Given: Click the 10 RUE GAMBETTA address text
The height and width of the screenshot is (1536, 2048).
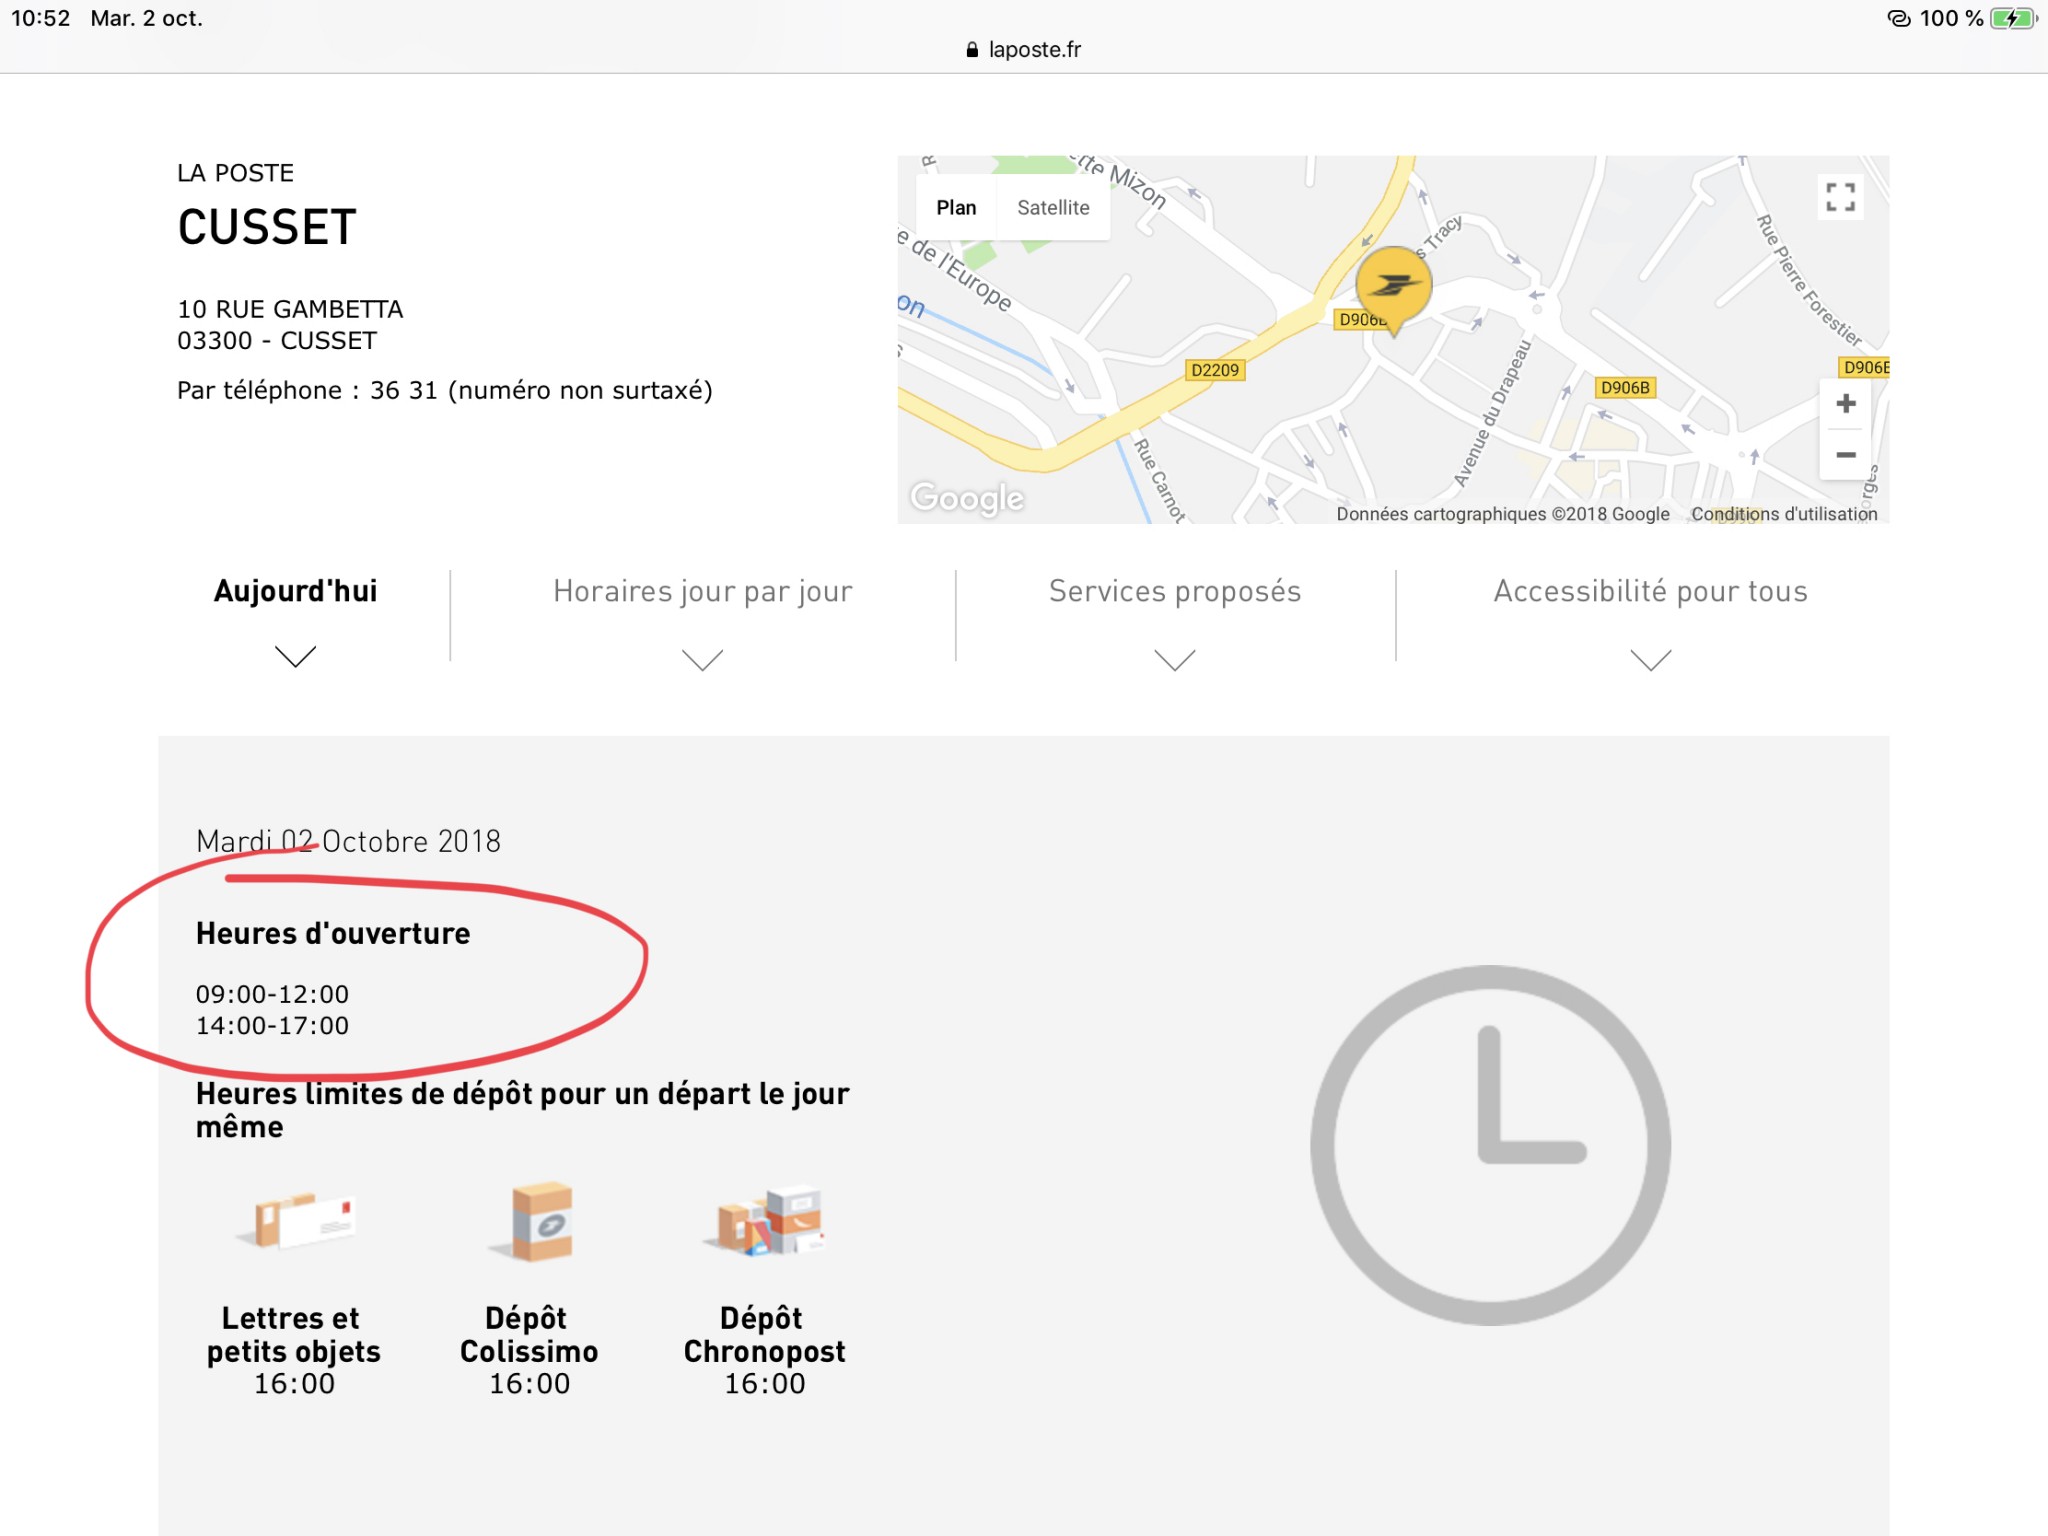Looking at the screenshot, I should pyautogui.click(x=290, y=310).
